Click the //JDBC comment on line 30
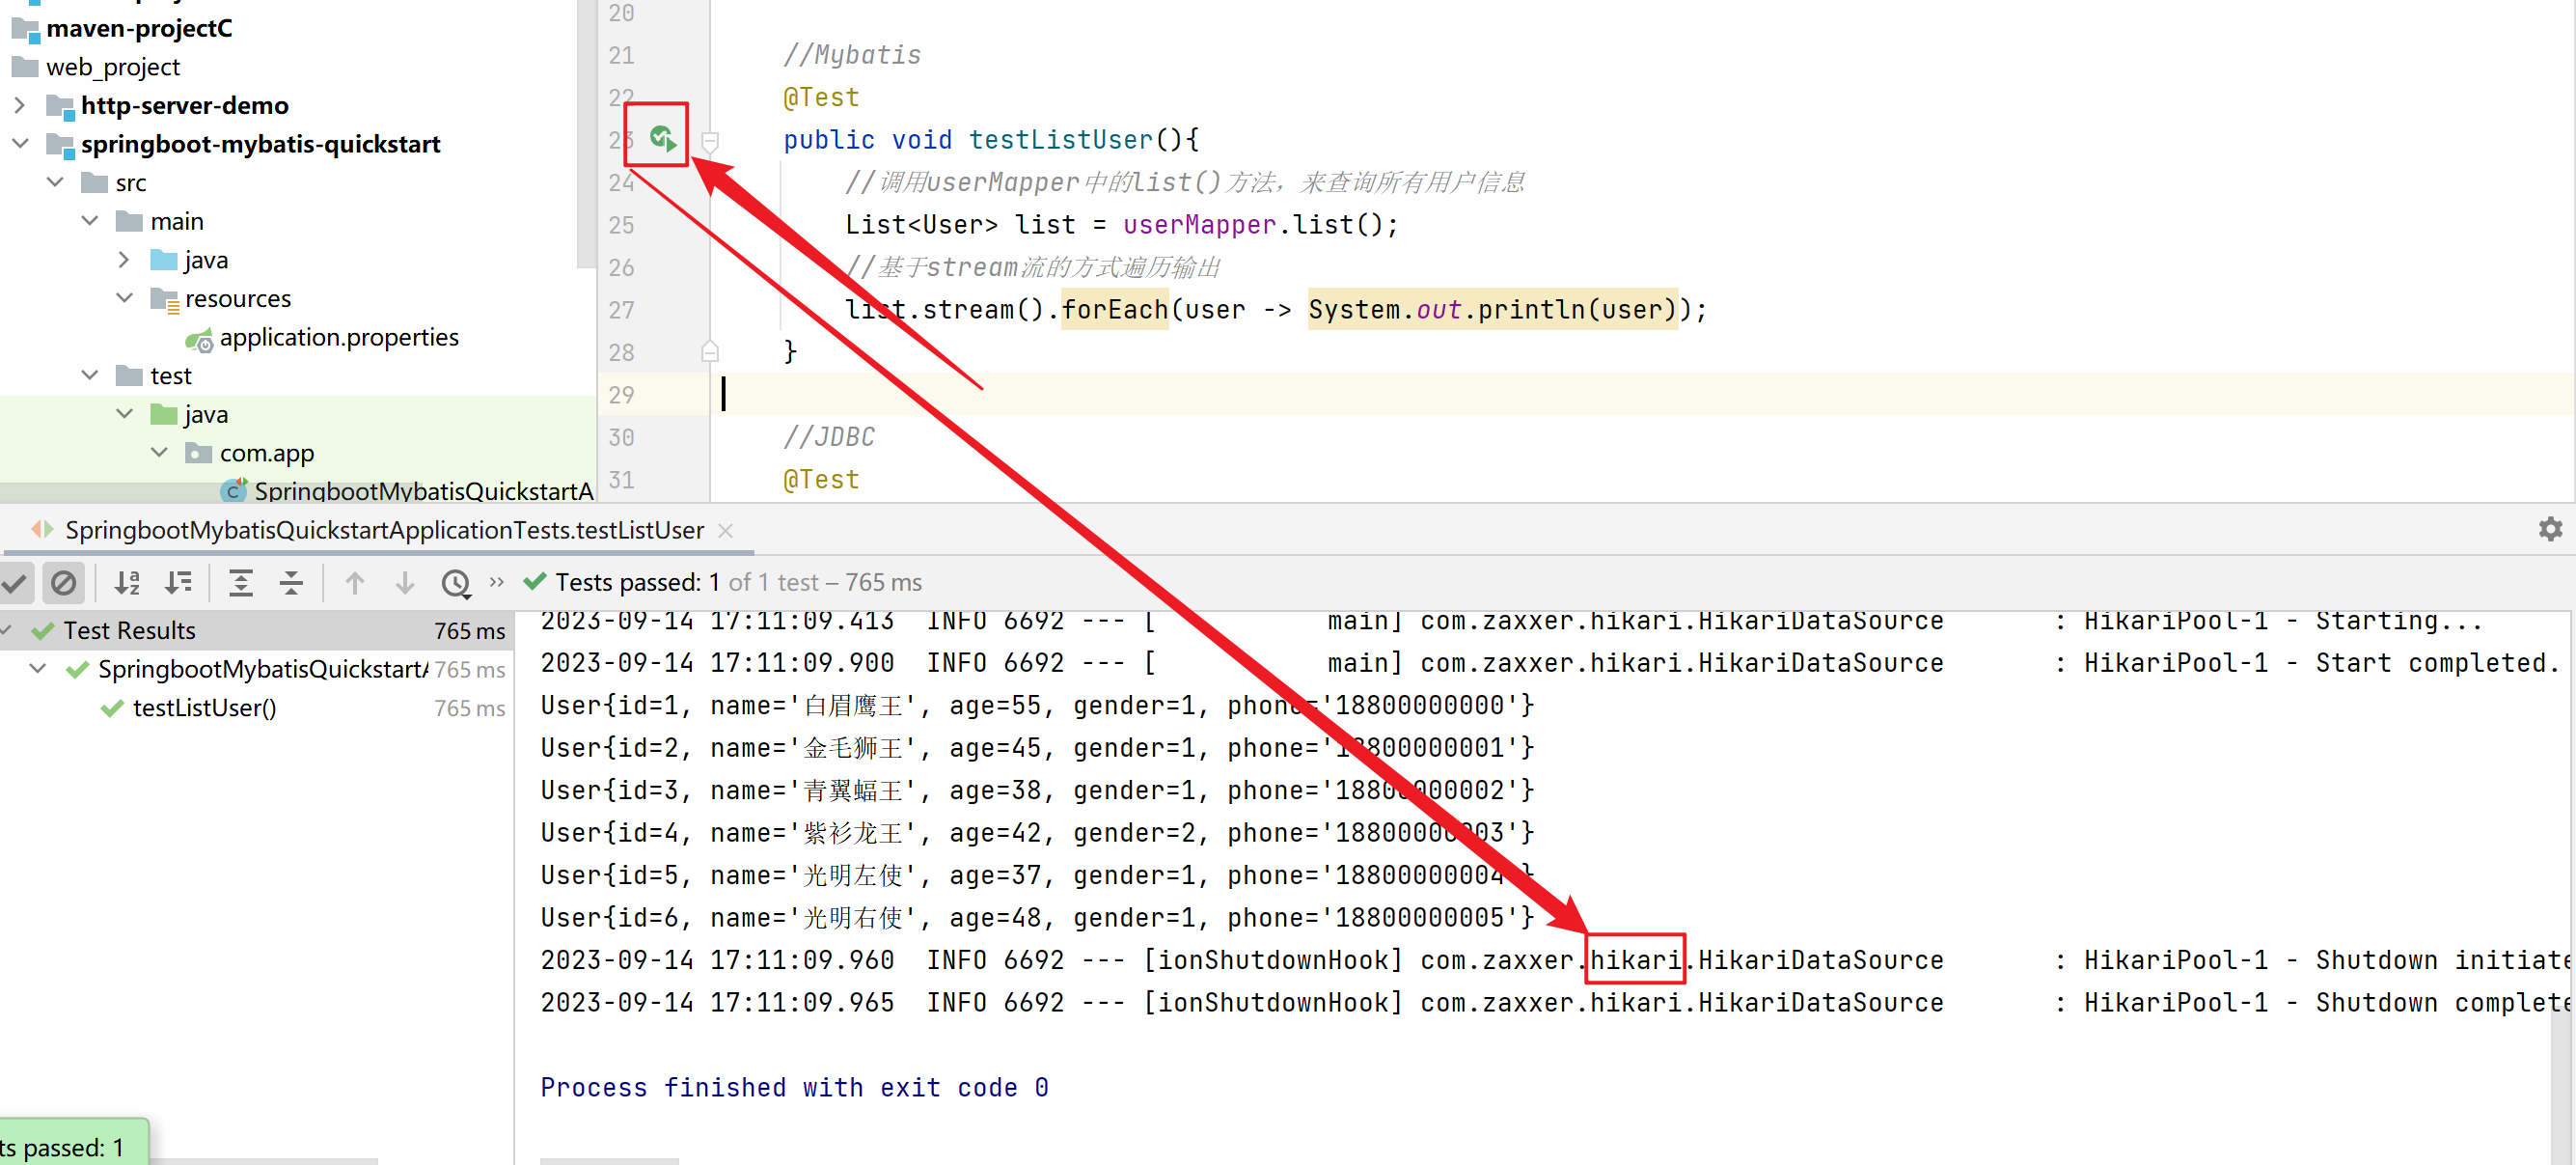The height and width of the screenshot is (1165, 2576). click(x=829, y=437)
